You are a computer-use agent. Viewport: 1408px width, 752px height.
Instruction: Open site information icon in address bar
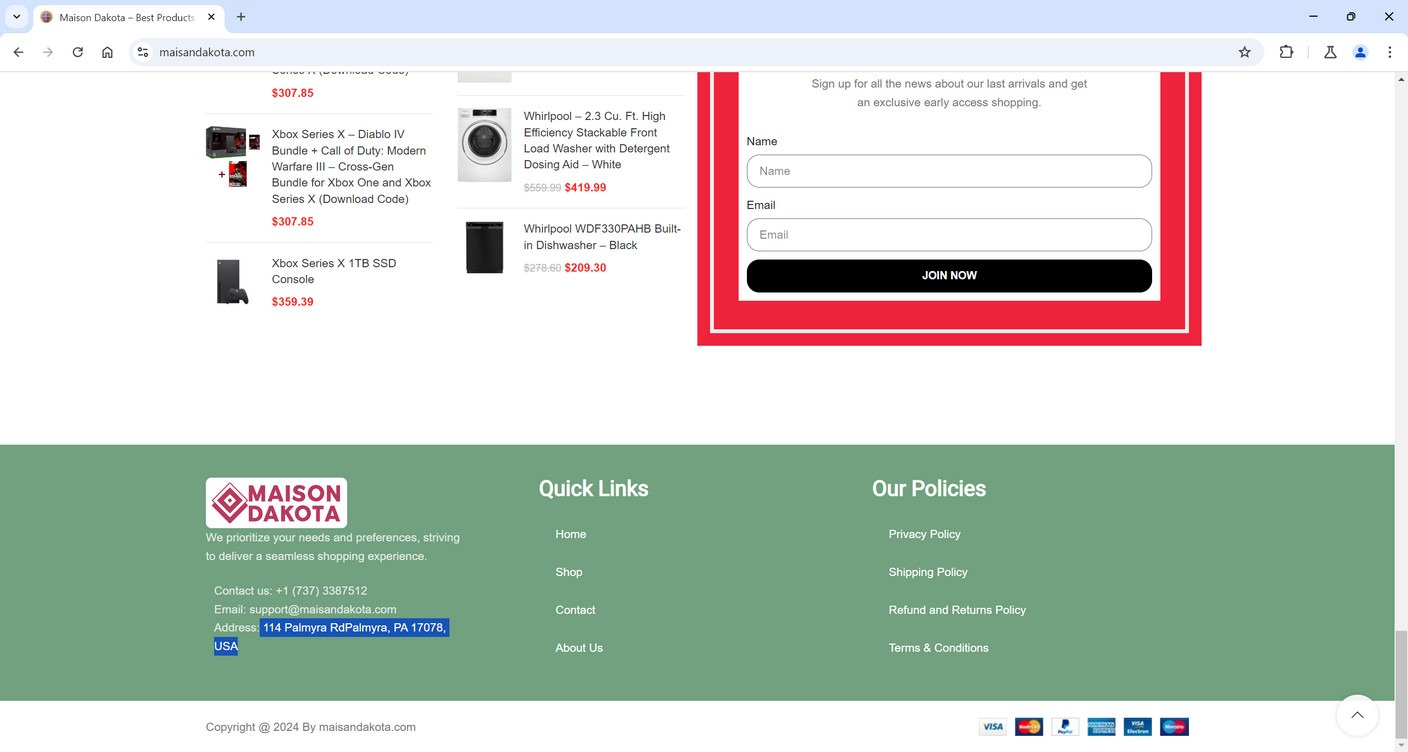pyautogui.click(x=143, y=52)
